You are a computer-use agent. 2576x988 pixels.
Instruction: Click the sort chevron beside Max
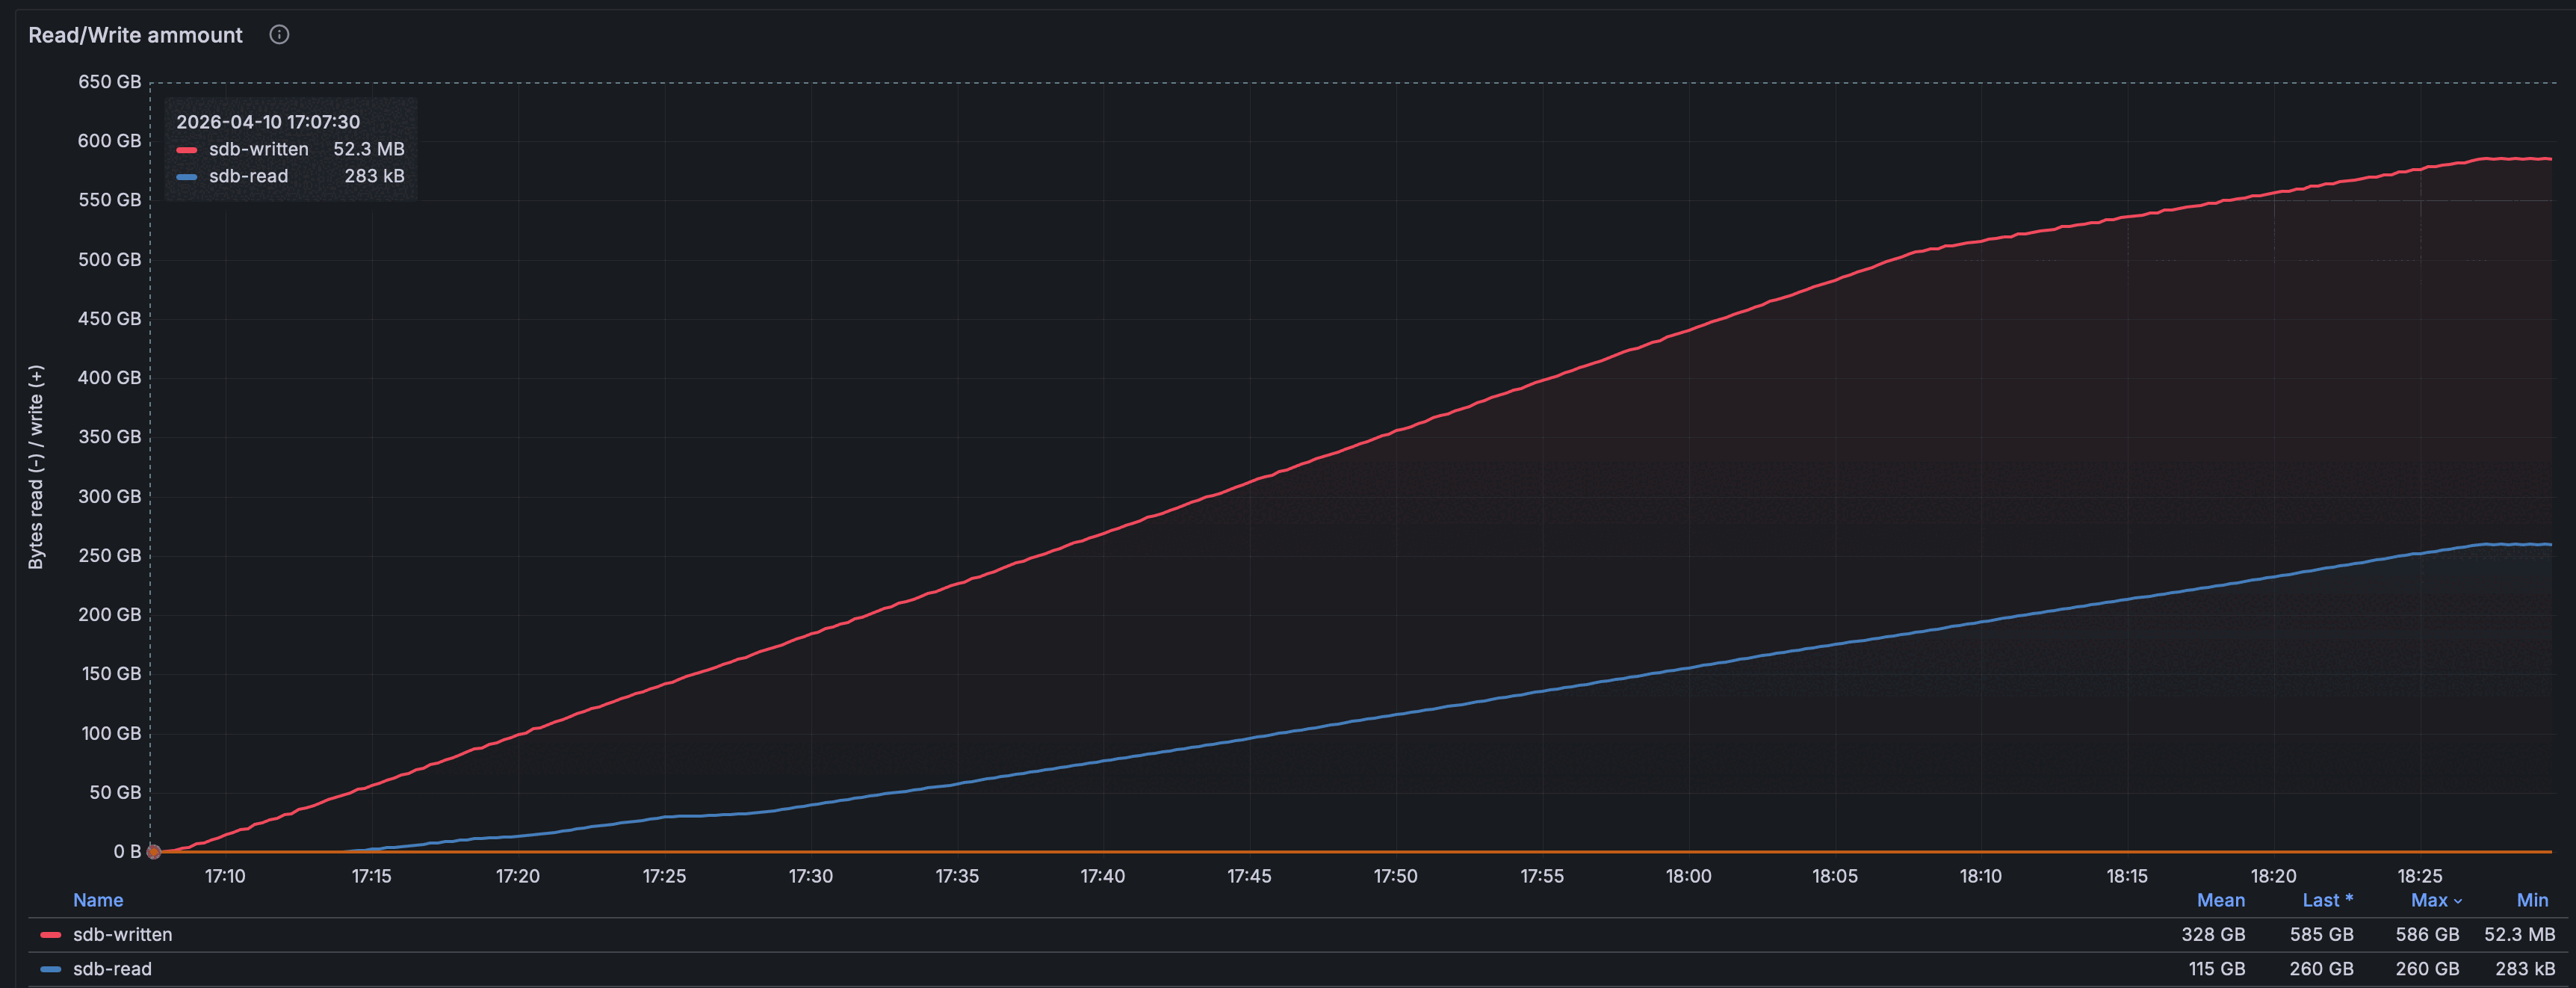coord(2458,902)
